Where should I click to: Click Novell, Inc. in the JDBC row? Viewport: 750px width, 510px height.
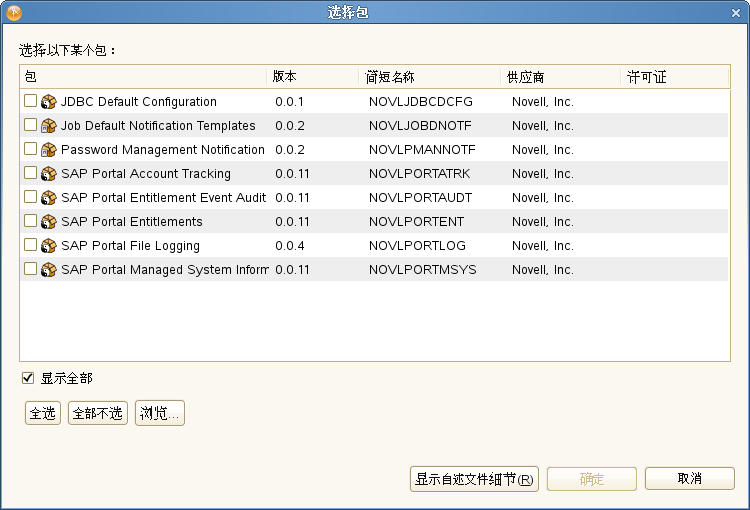542,101
